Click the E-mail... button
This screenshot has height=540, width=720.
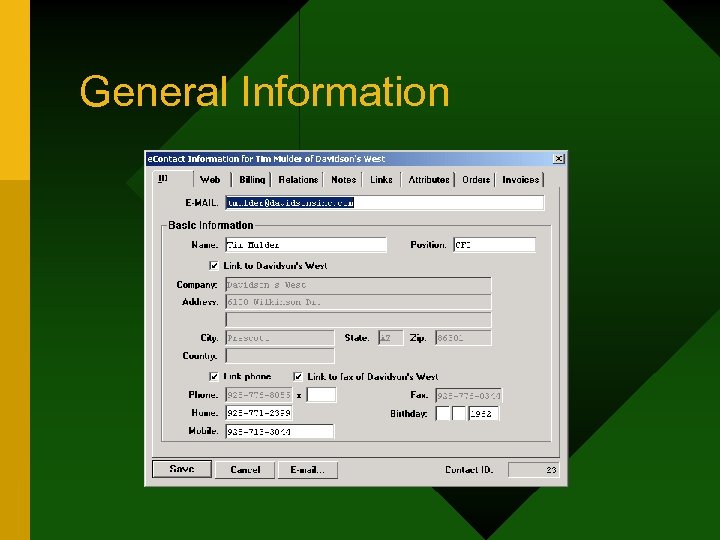point(308,470)
